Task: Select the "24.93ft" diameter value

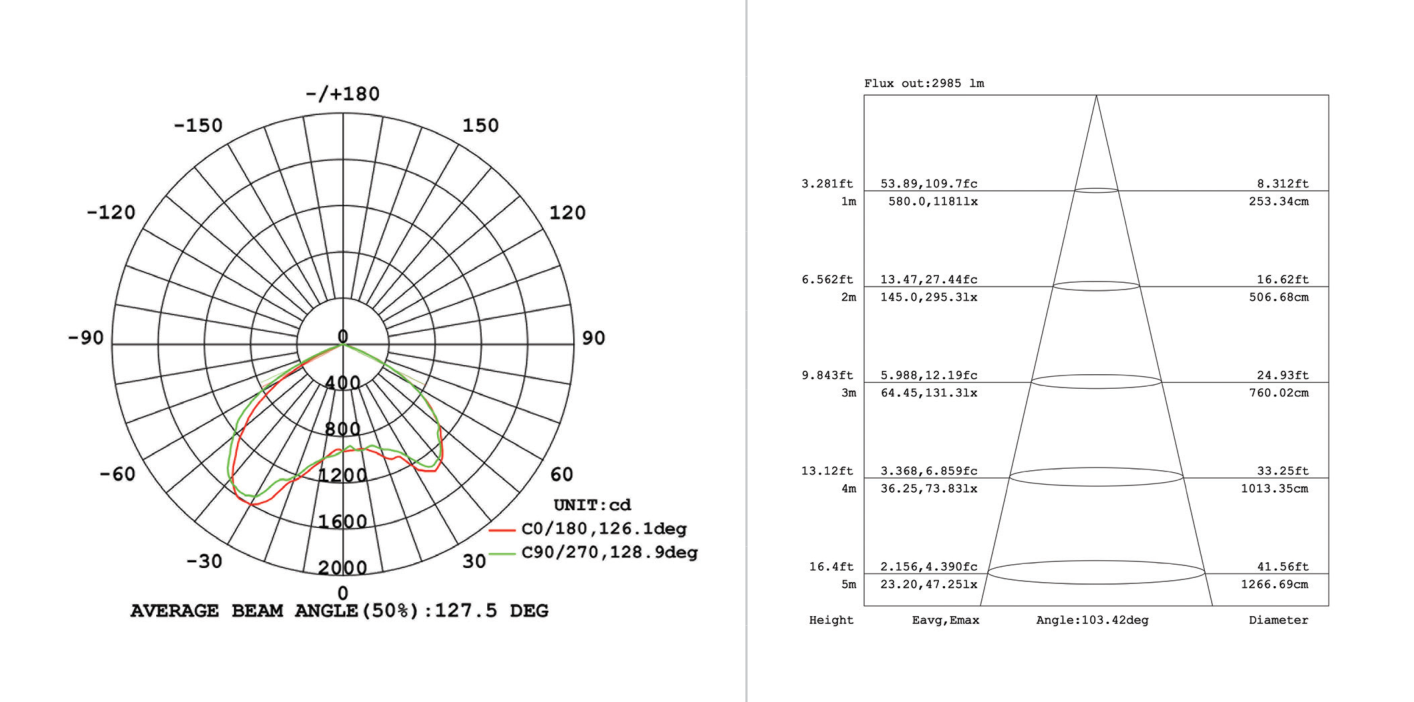Action: coord(1282,376)
